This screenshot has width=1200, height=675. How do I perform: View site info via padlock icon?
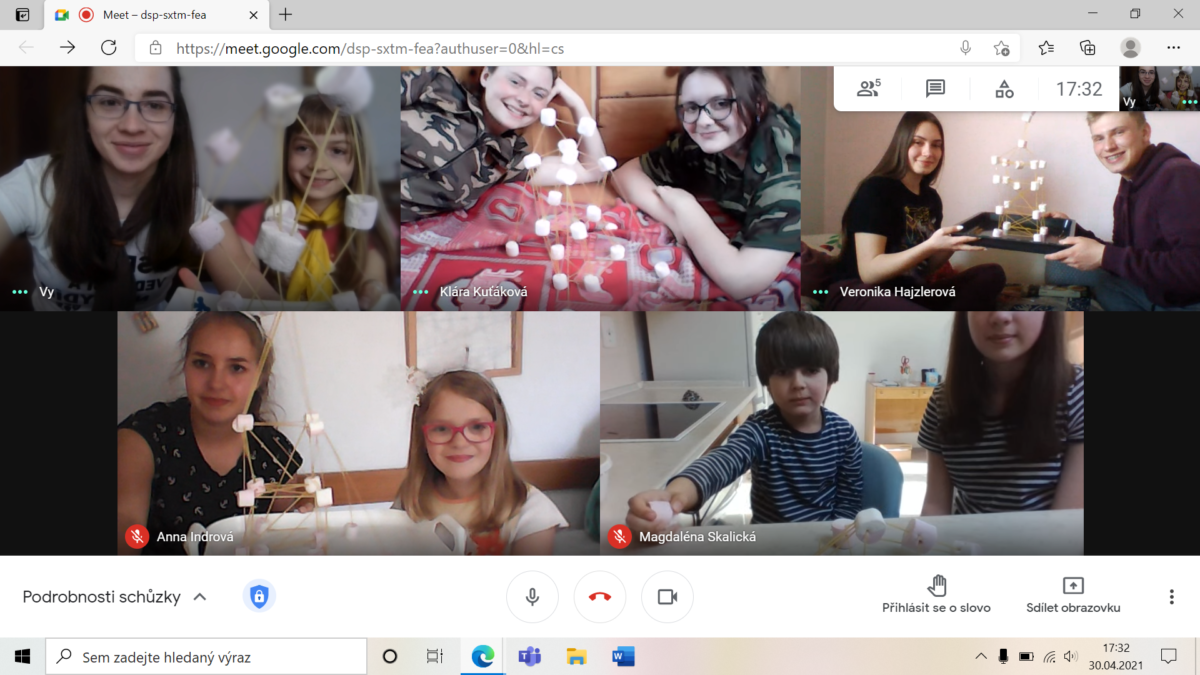click(x=155, y=48)
